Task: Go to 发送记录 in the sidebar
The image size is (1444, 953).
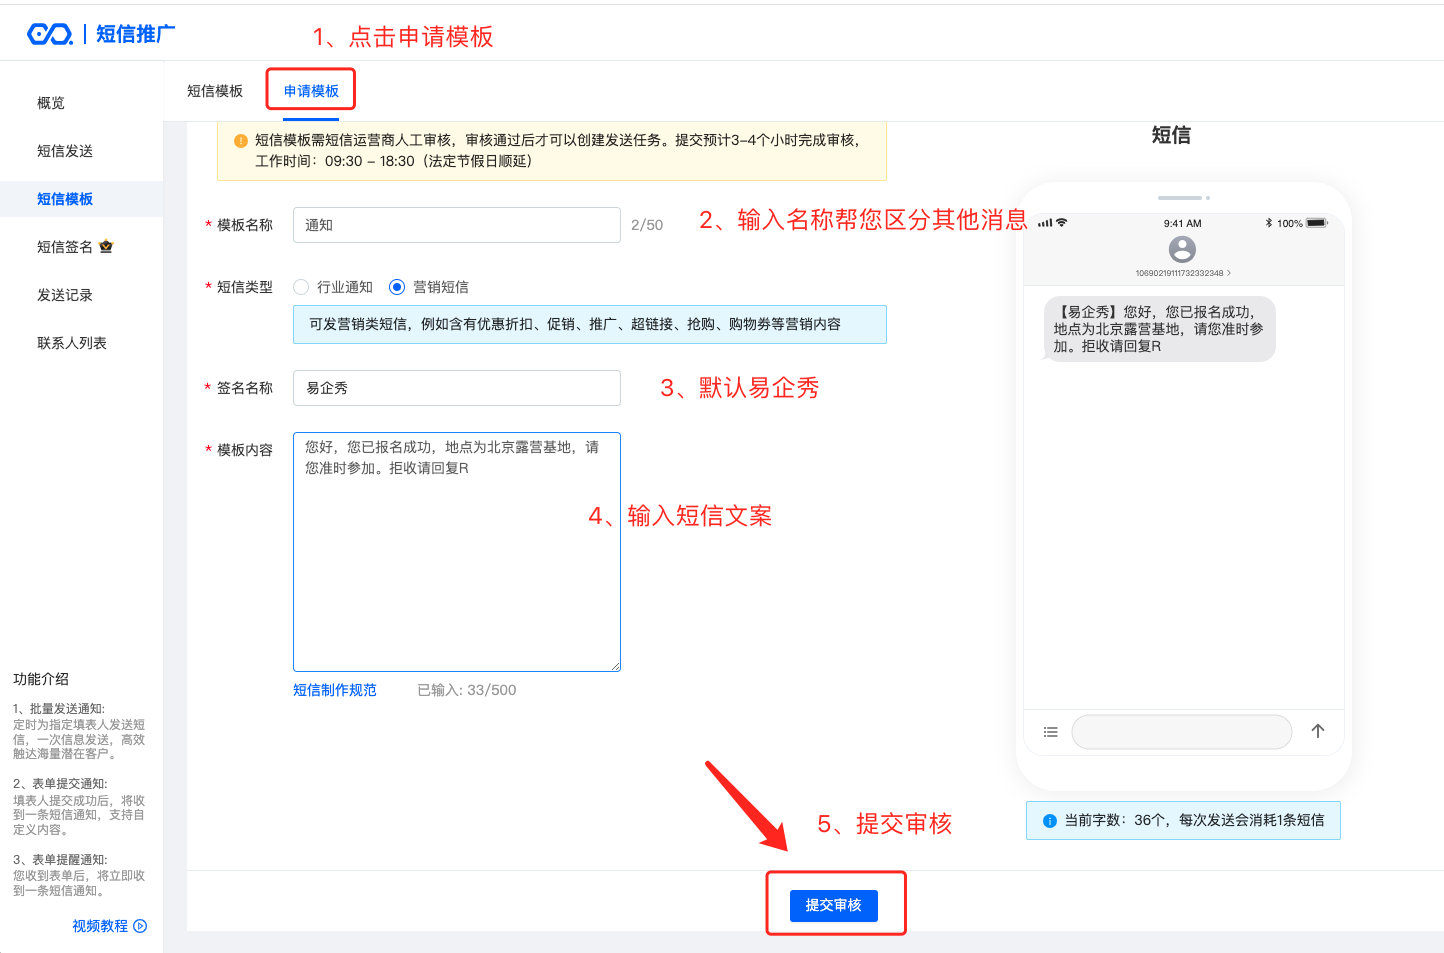Action: point(65,295)
